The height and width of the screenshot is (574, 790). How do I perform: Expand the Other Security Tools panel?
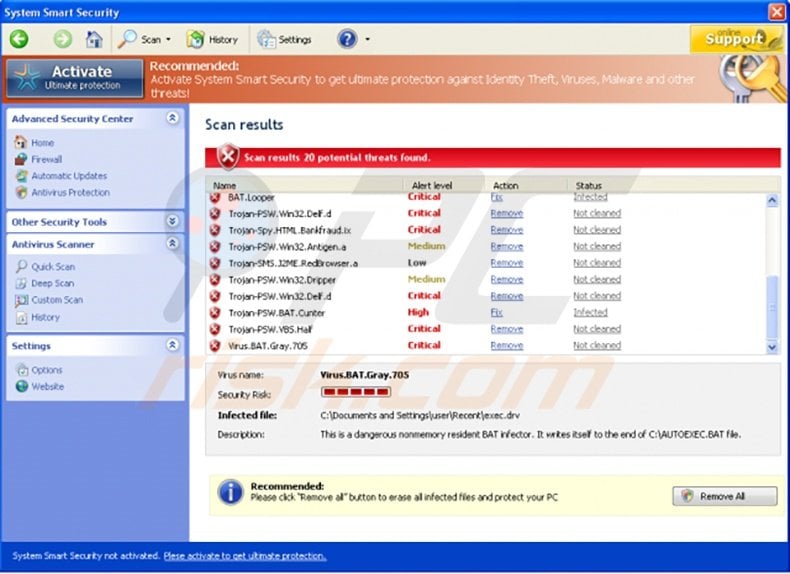[172, 221]
